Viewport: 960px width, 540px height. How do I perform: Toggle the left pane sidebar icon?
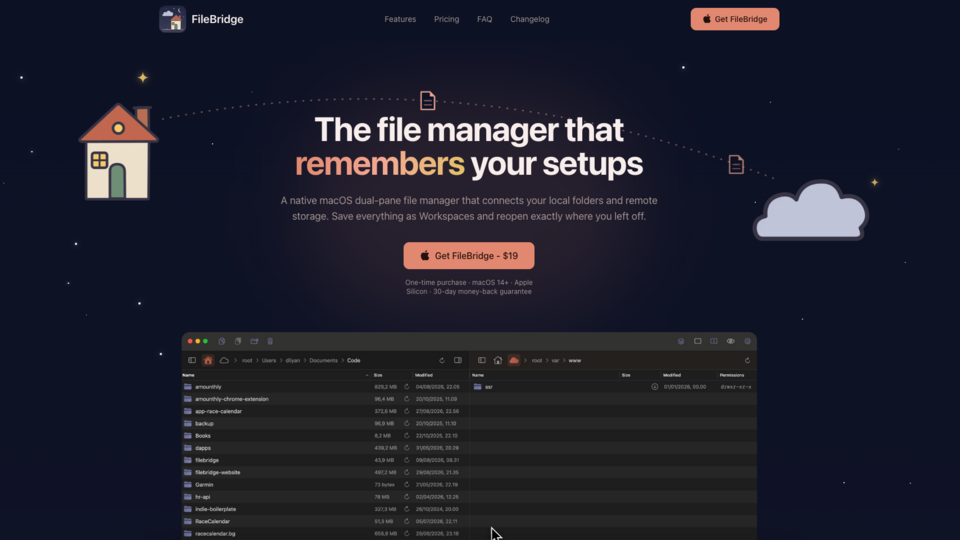(192, 360)
